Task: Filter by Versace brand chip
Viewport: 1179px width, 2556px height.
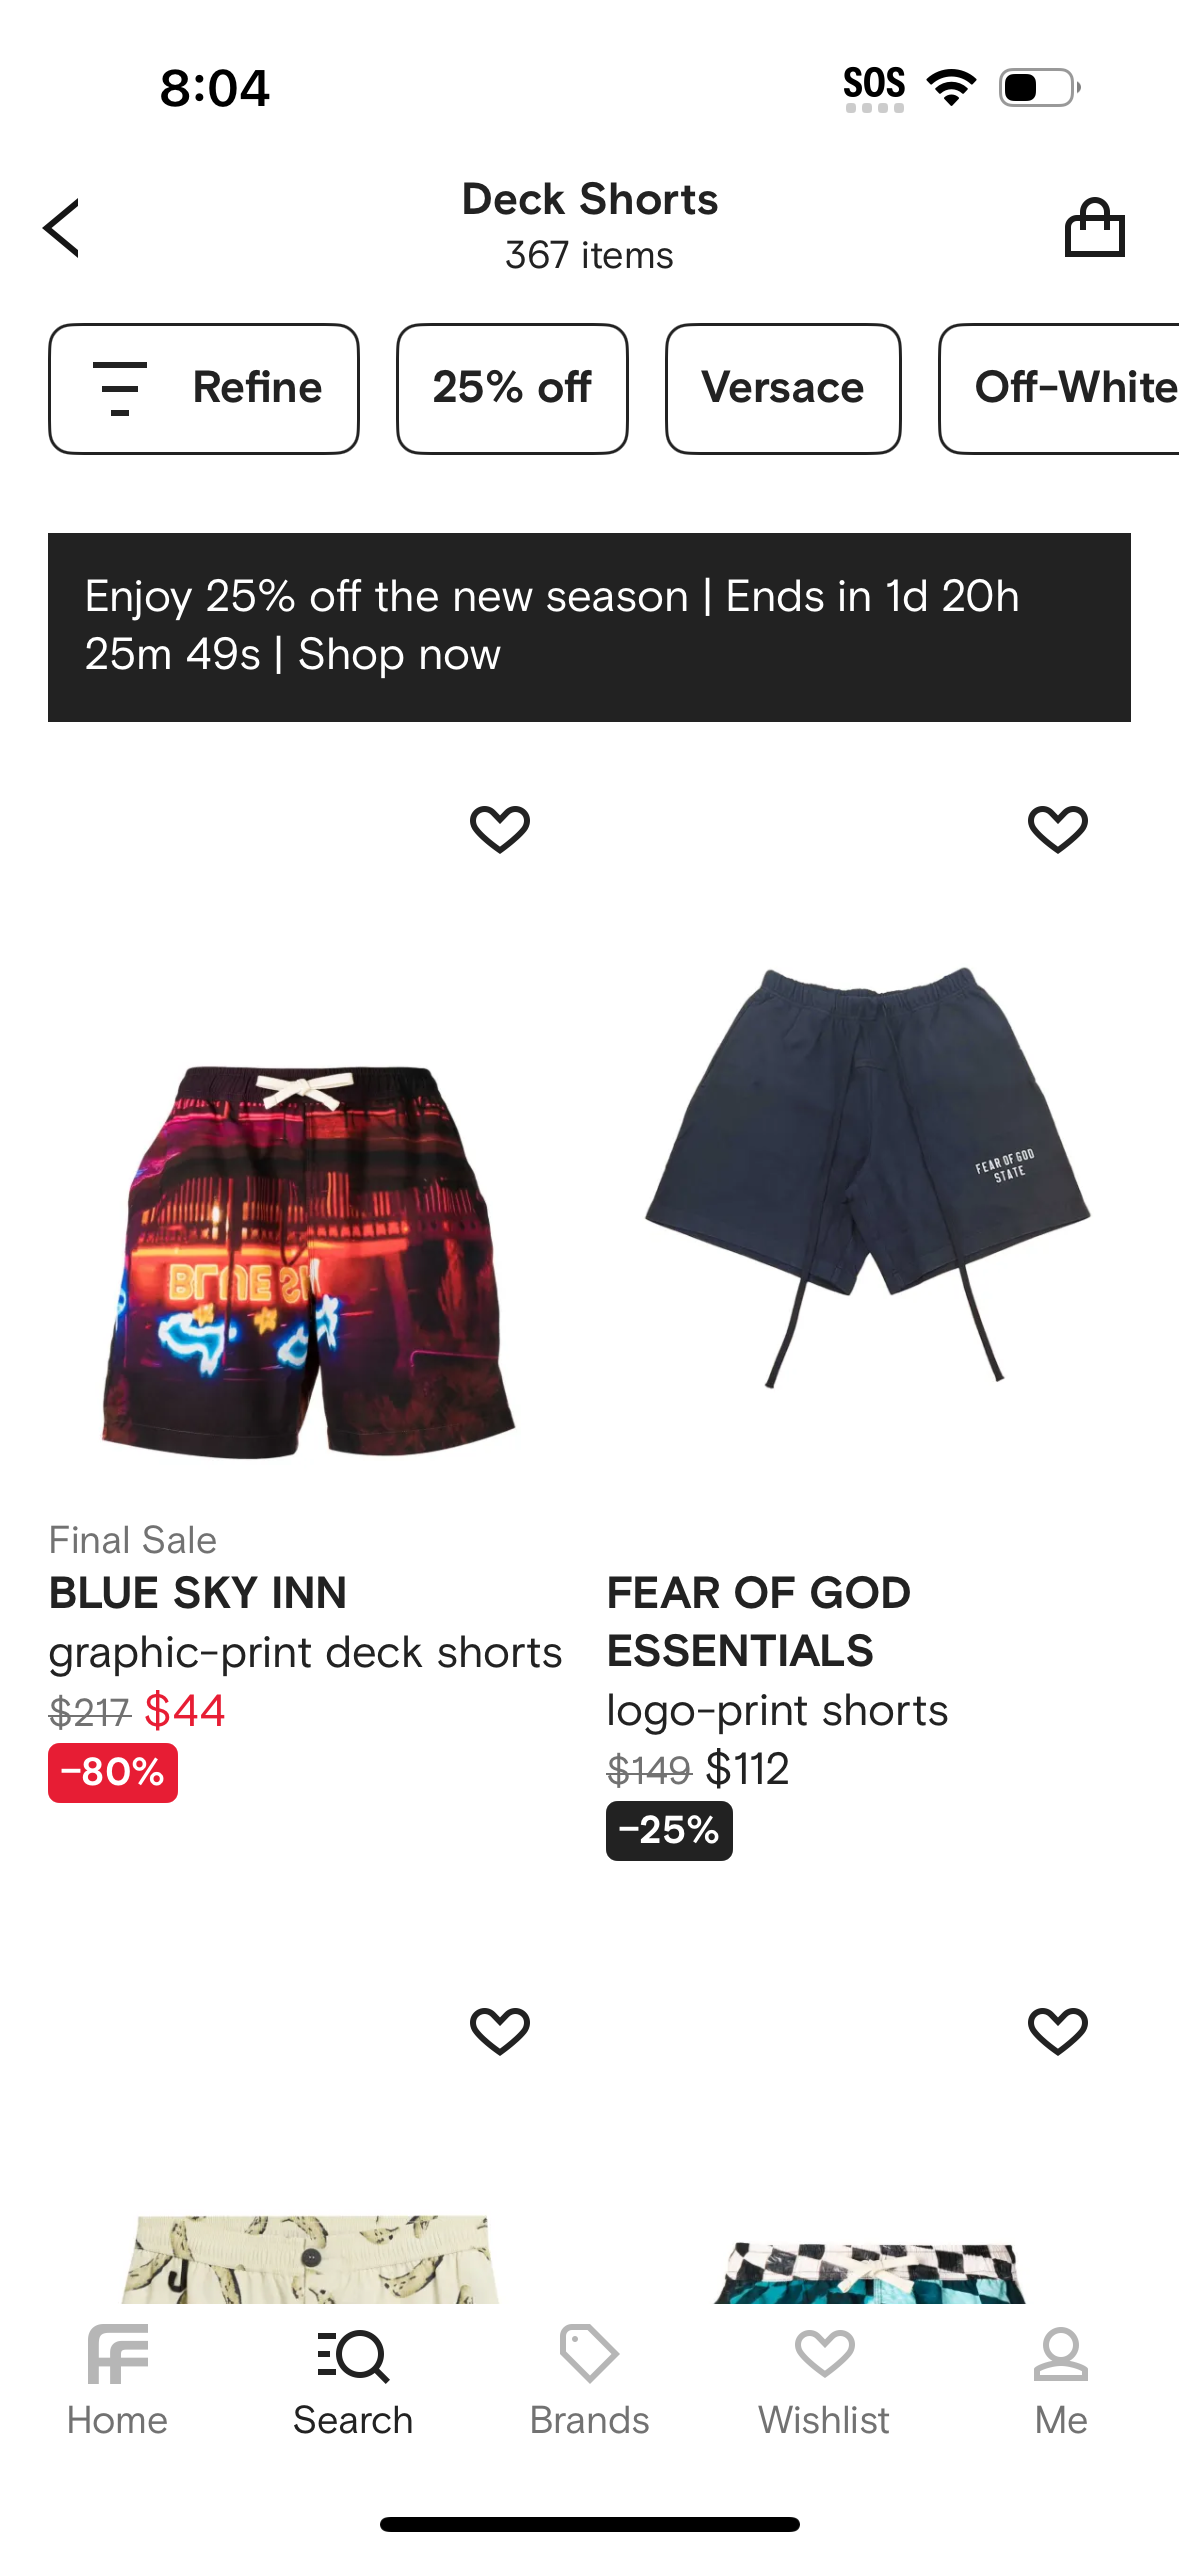Action: coord(783,388)
